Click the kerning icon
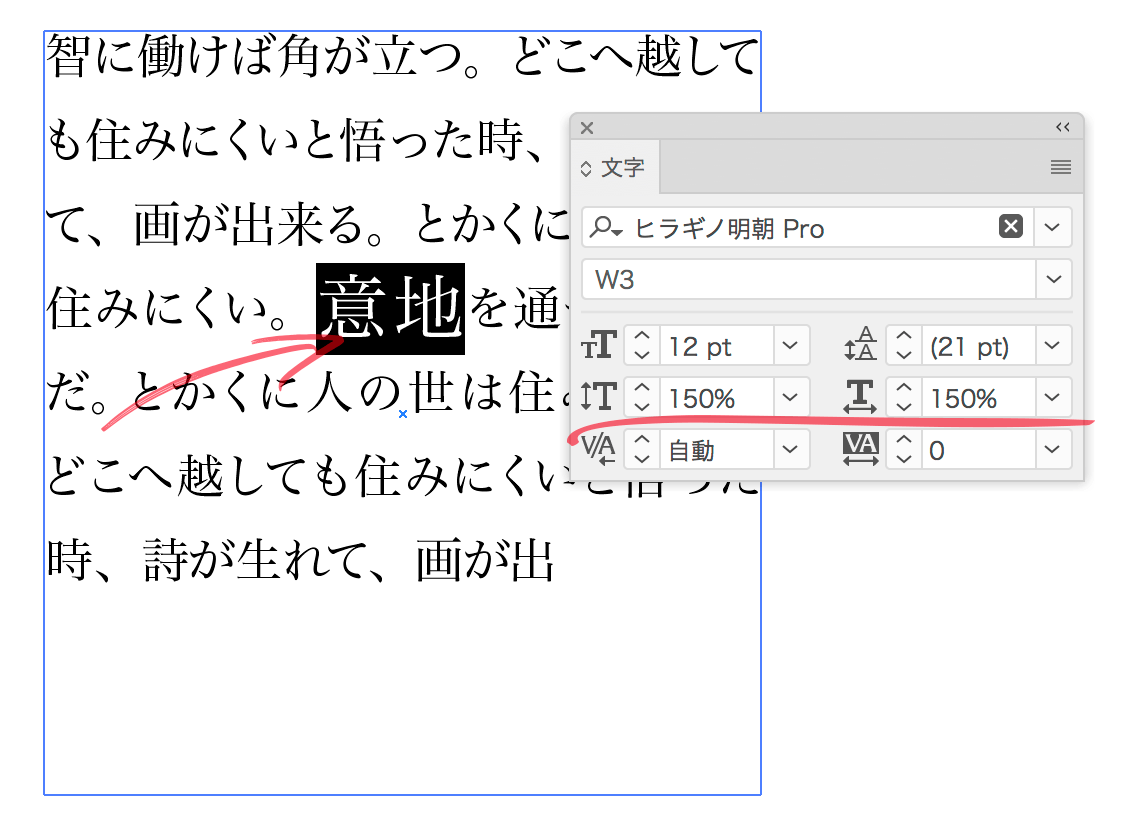 coord(597,449)
